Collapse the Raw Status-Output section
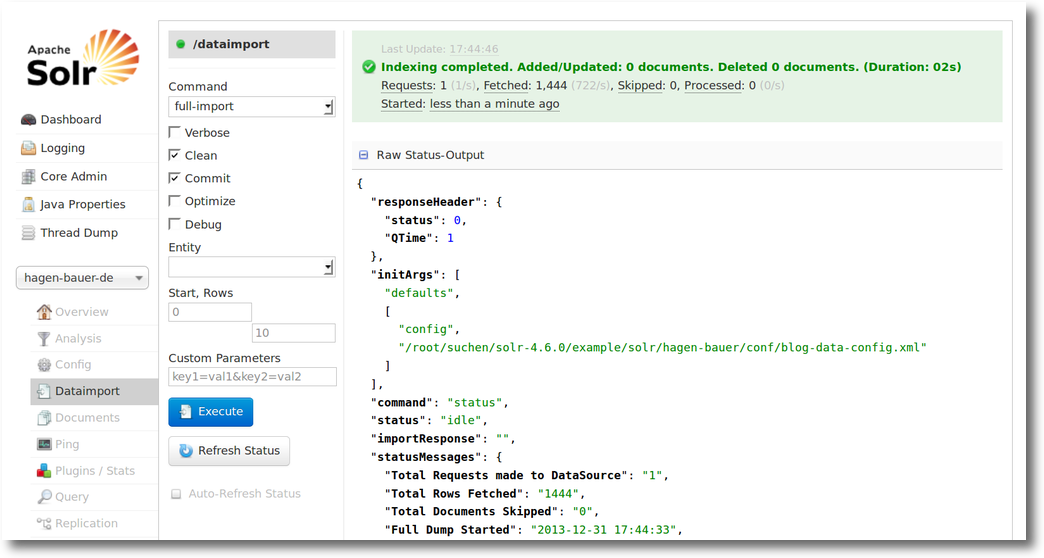 tap(364, 154)
